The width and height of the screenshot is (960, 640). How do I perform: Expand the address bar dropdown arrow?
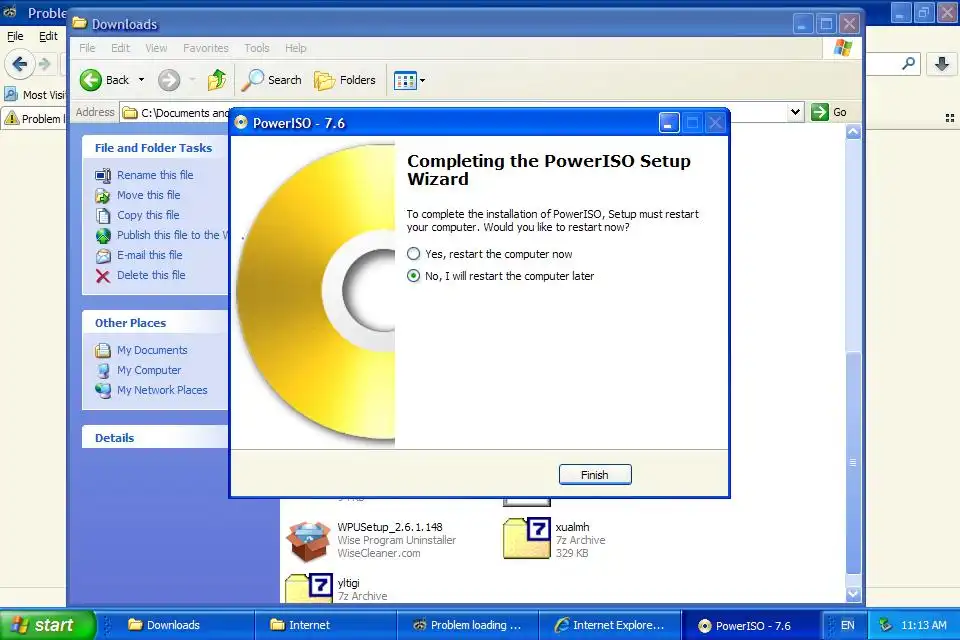795,112
